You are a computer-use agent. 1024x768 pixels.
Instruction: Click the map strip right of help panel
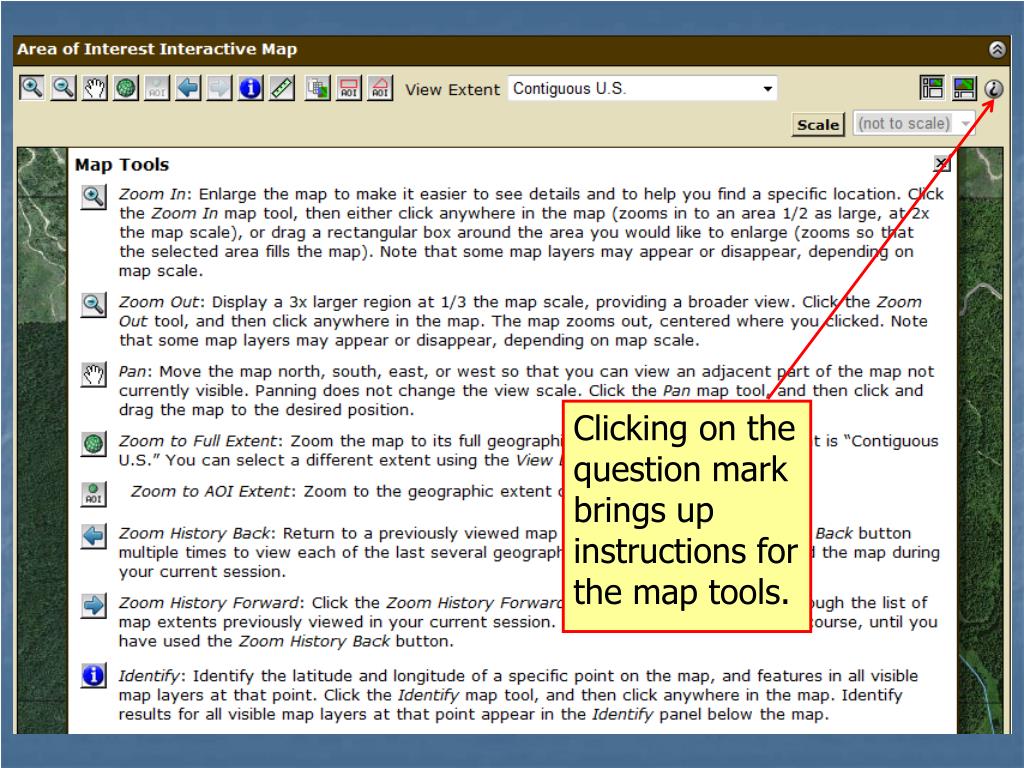pos(980,441)
